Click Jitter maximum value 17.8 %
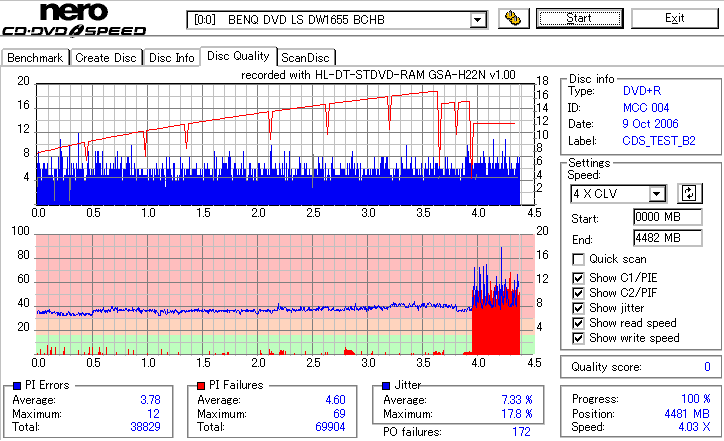The image size is (724, 441). pyautogui.click(x=517, y=414)
